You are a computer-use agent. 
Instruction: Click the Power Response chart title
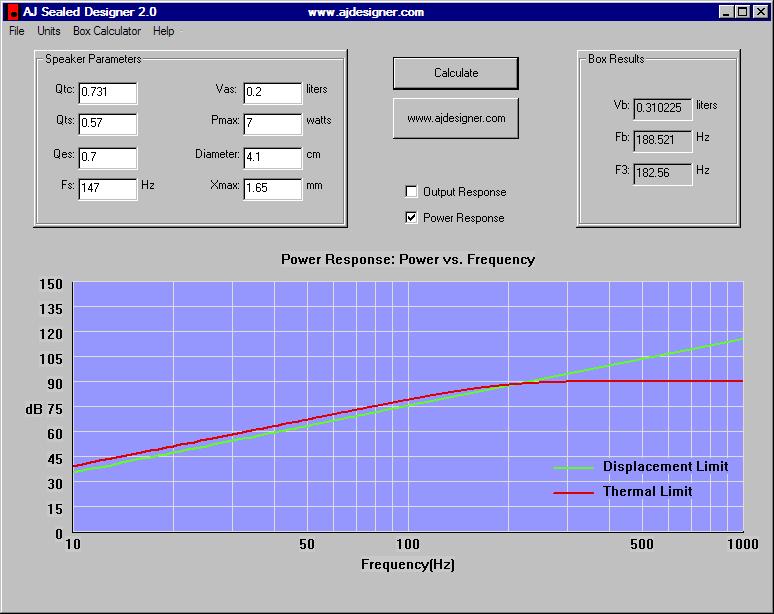408,260
